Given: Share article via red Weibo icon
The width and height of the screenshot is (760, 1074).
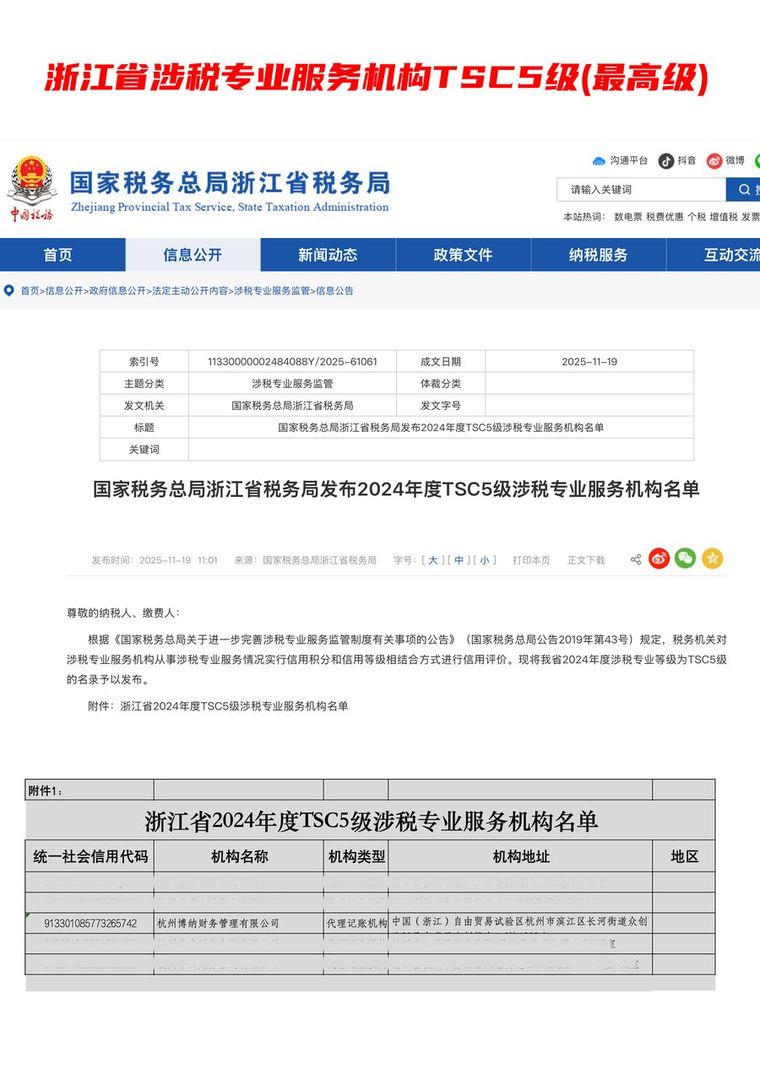Looking at the screenshot, I should tap(659, 559).
